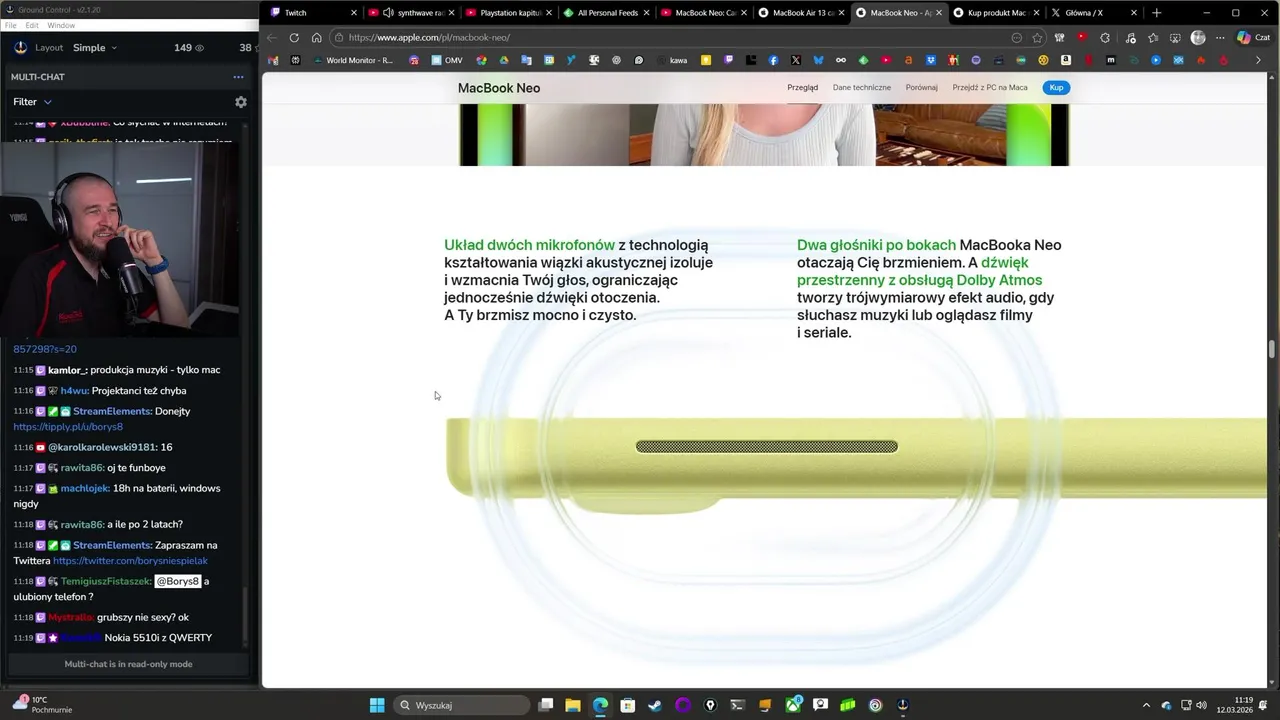Open the File menu in Ground Control

click(10, 25)
